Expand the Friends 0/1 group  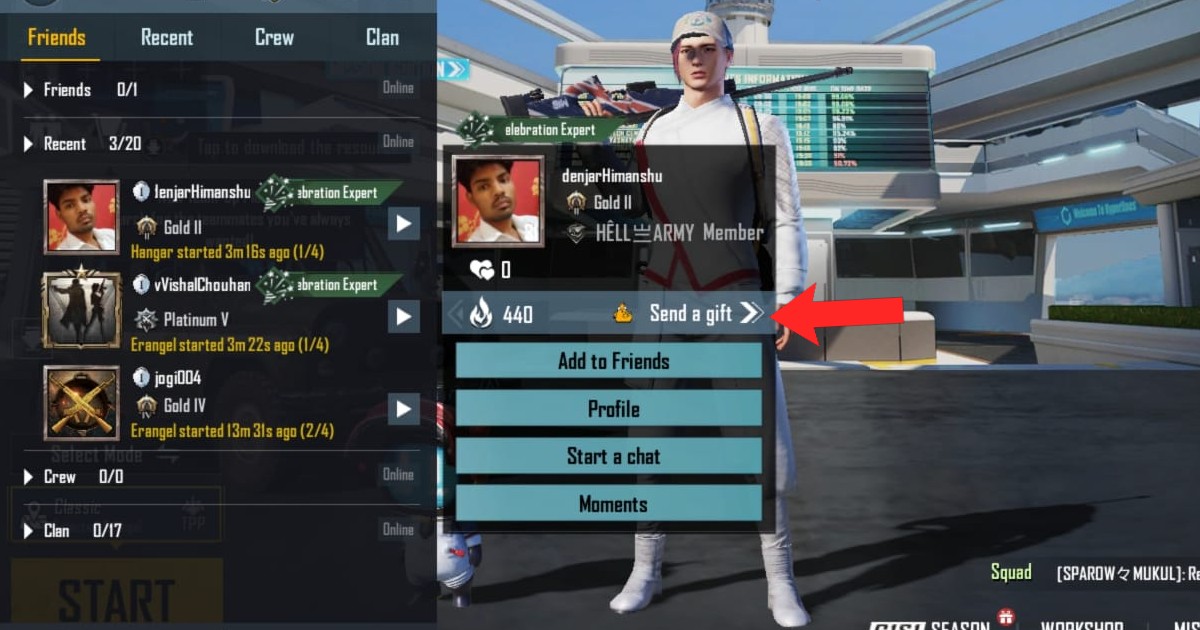click(x=29, y=90)
